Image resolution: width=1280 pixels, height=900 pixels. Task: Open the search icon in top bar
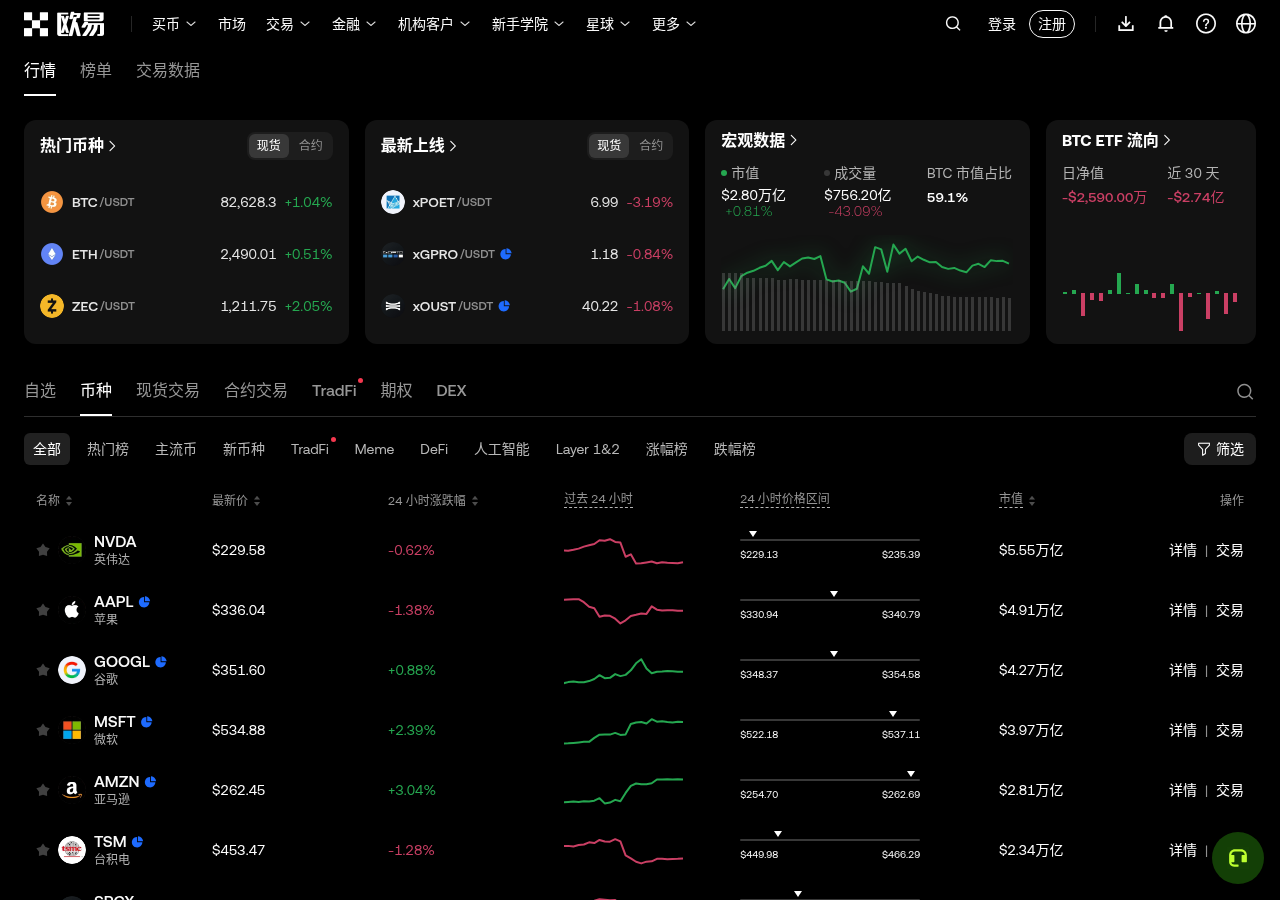[953, 24]
